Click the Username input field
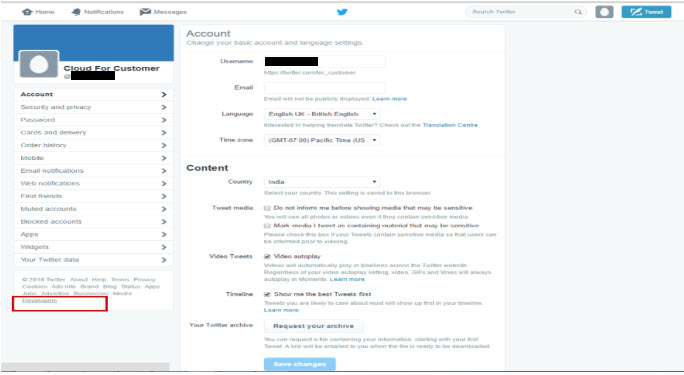Screen dimensions: 684x375 [325, 61]
